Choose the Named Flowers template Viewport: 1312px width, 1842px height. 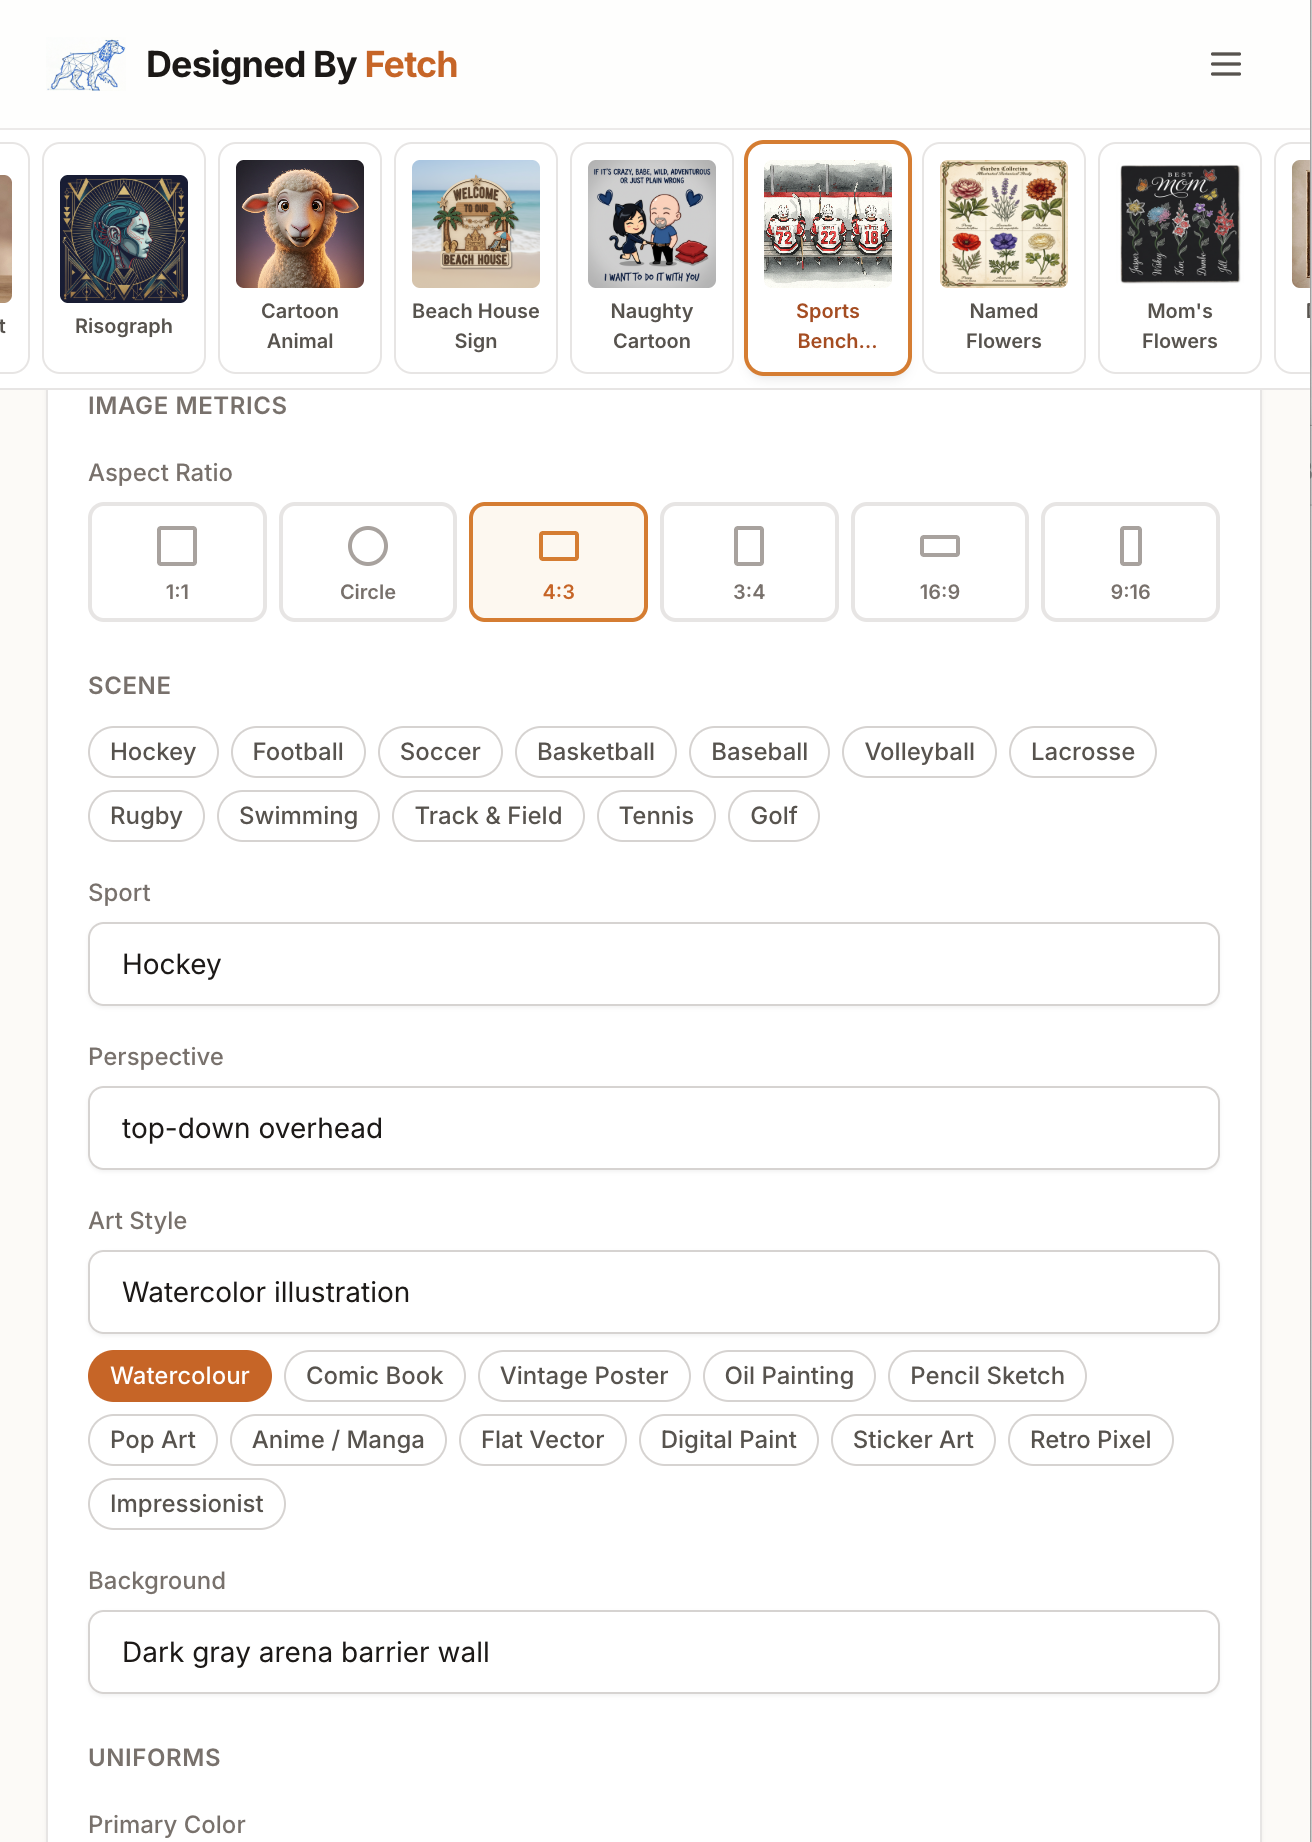[1004, 258]
